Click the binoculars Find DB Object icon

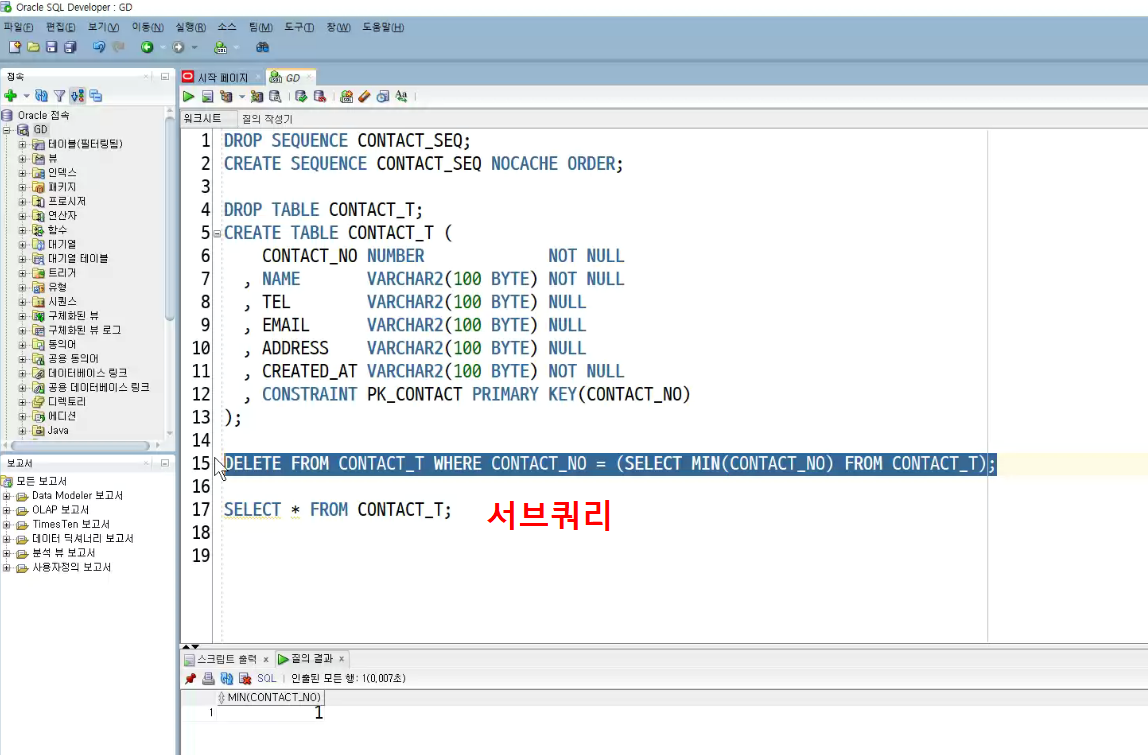(262, 47)
